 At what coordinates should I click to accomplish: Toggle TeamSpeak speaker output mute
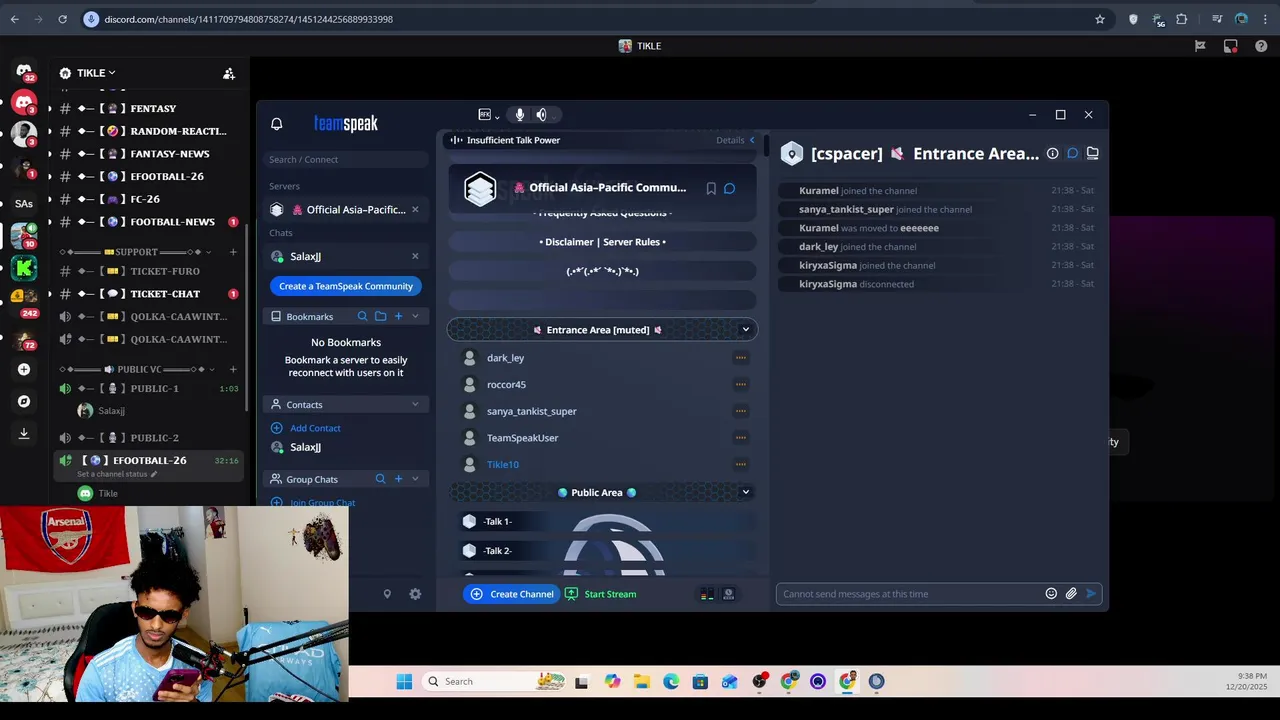pos(541,115)
